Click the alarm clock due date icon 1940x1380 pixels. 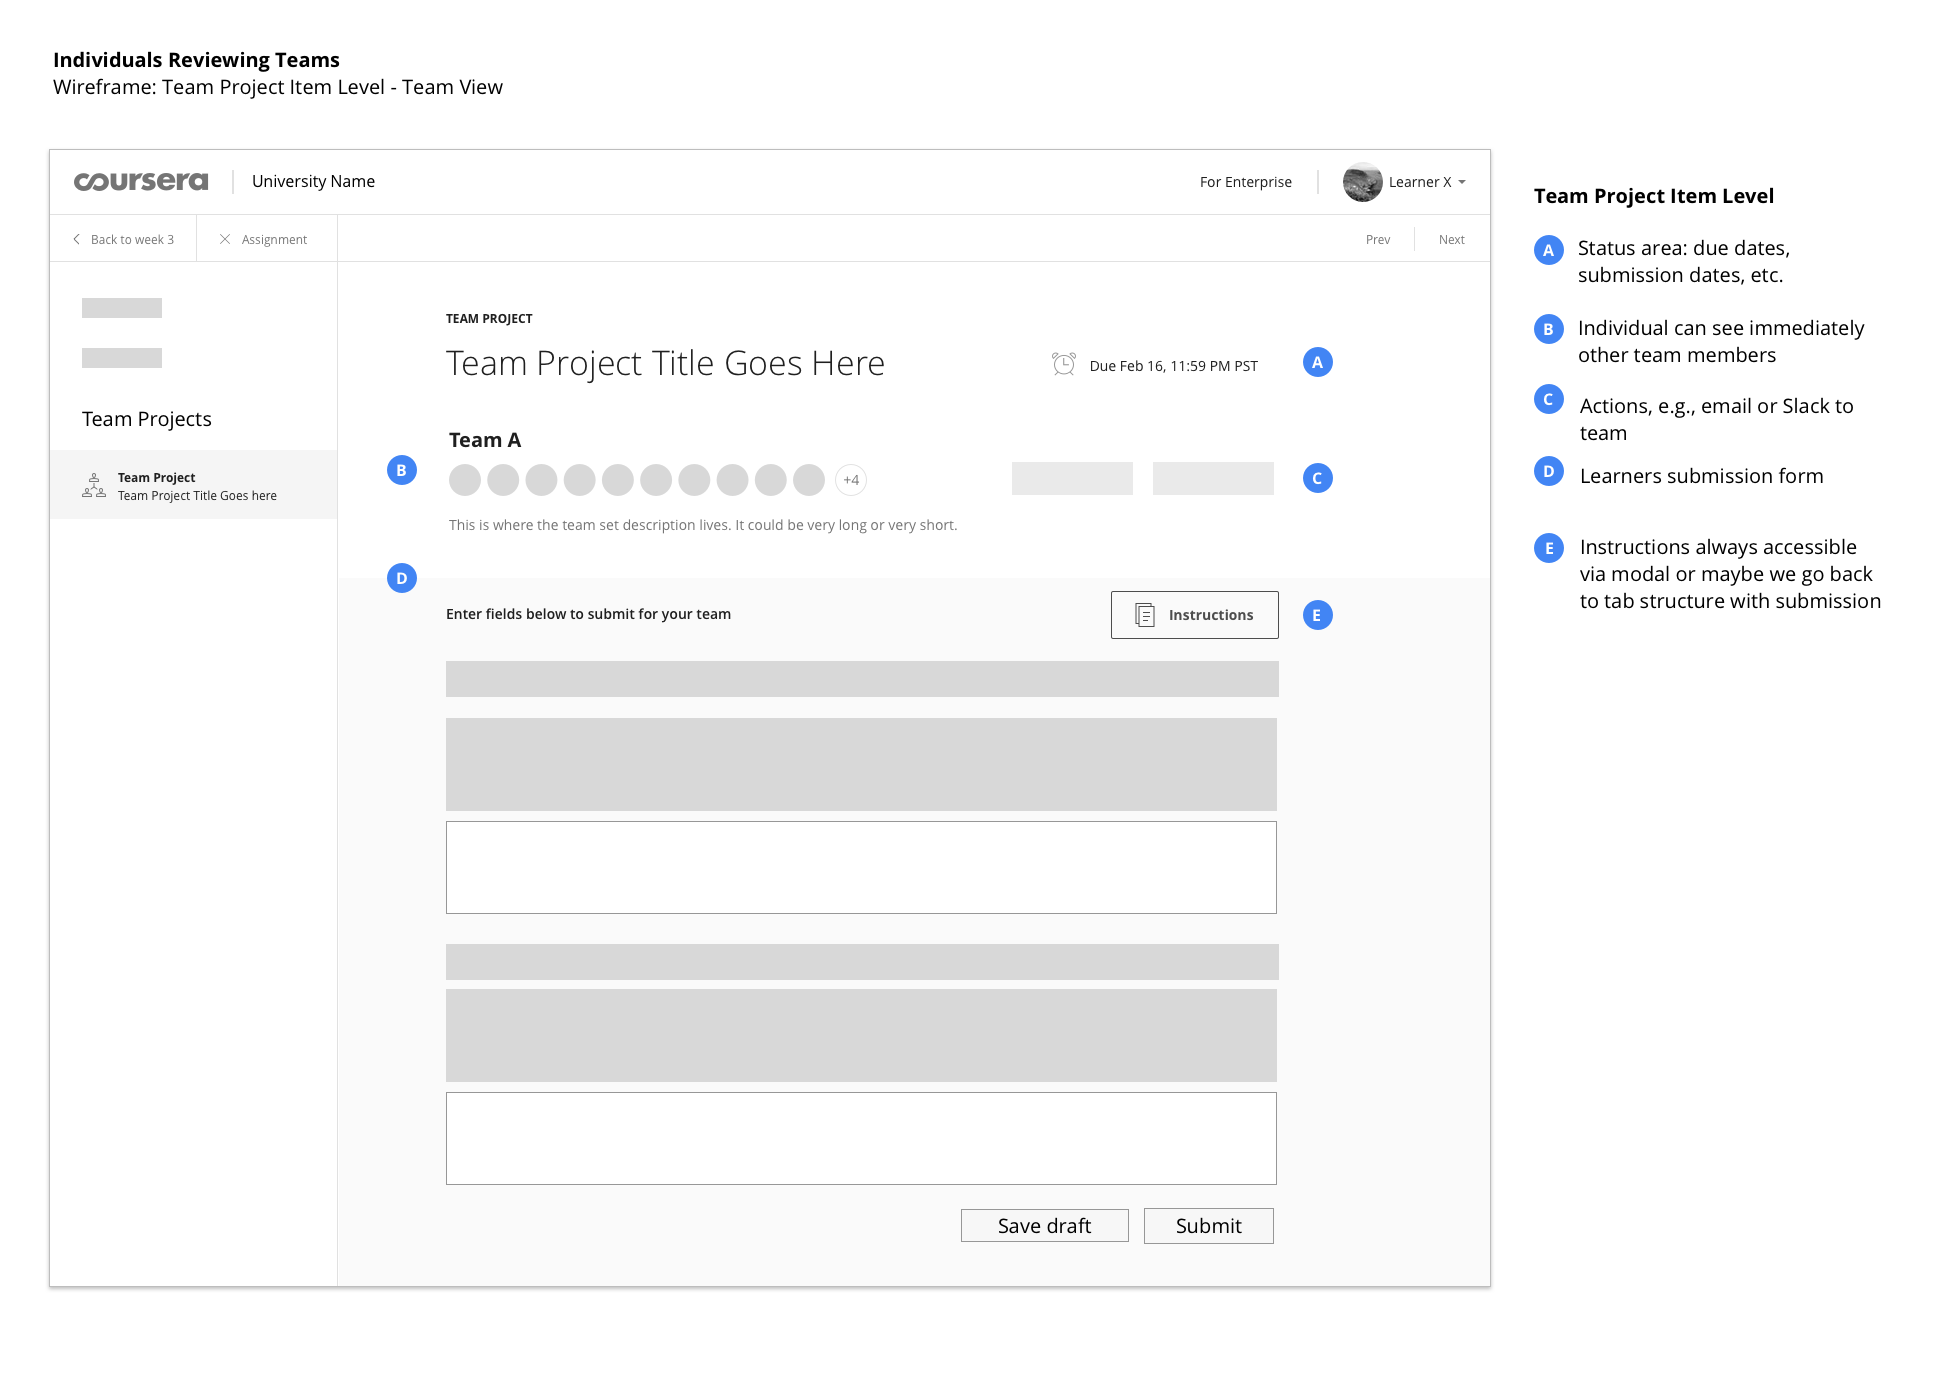(x=1063, y=364)
